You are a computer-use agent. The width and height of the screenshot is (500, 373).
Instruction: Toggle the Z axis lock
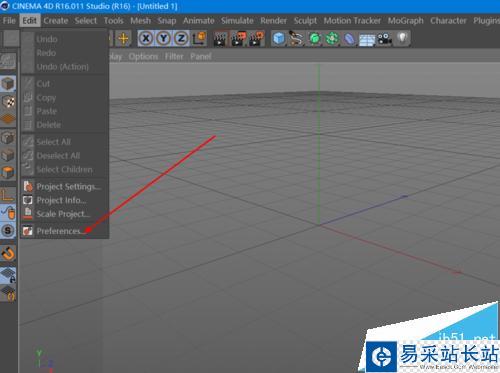click(x=181, y=38)
